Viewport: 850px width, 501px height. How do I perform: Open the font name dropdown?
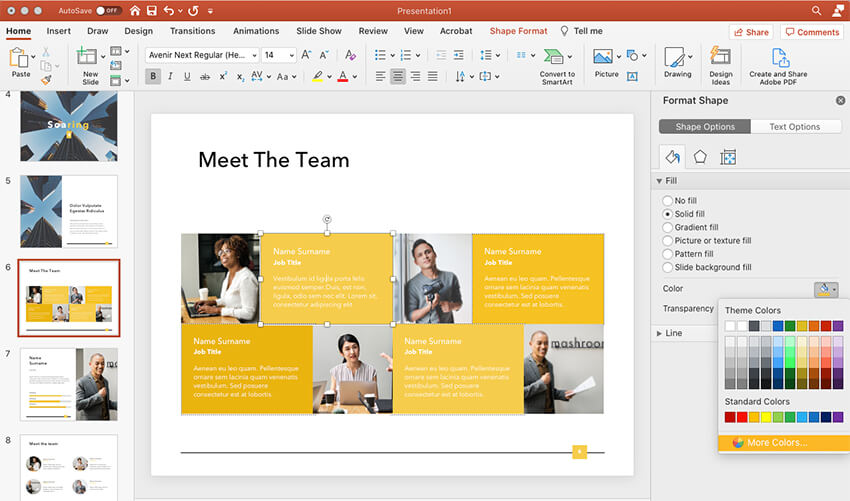tap(254, 55)
